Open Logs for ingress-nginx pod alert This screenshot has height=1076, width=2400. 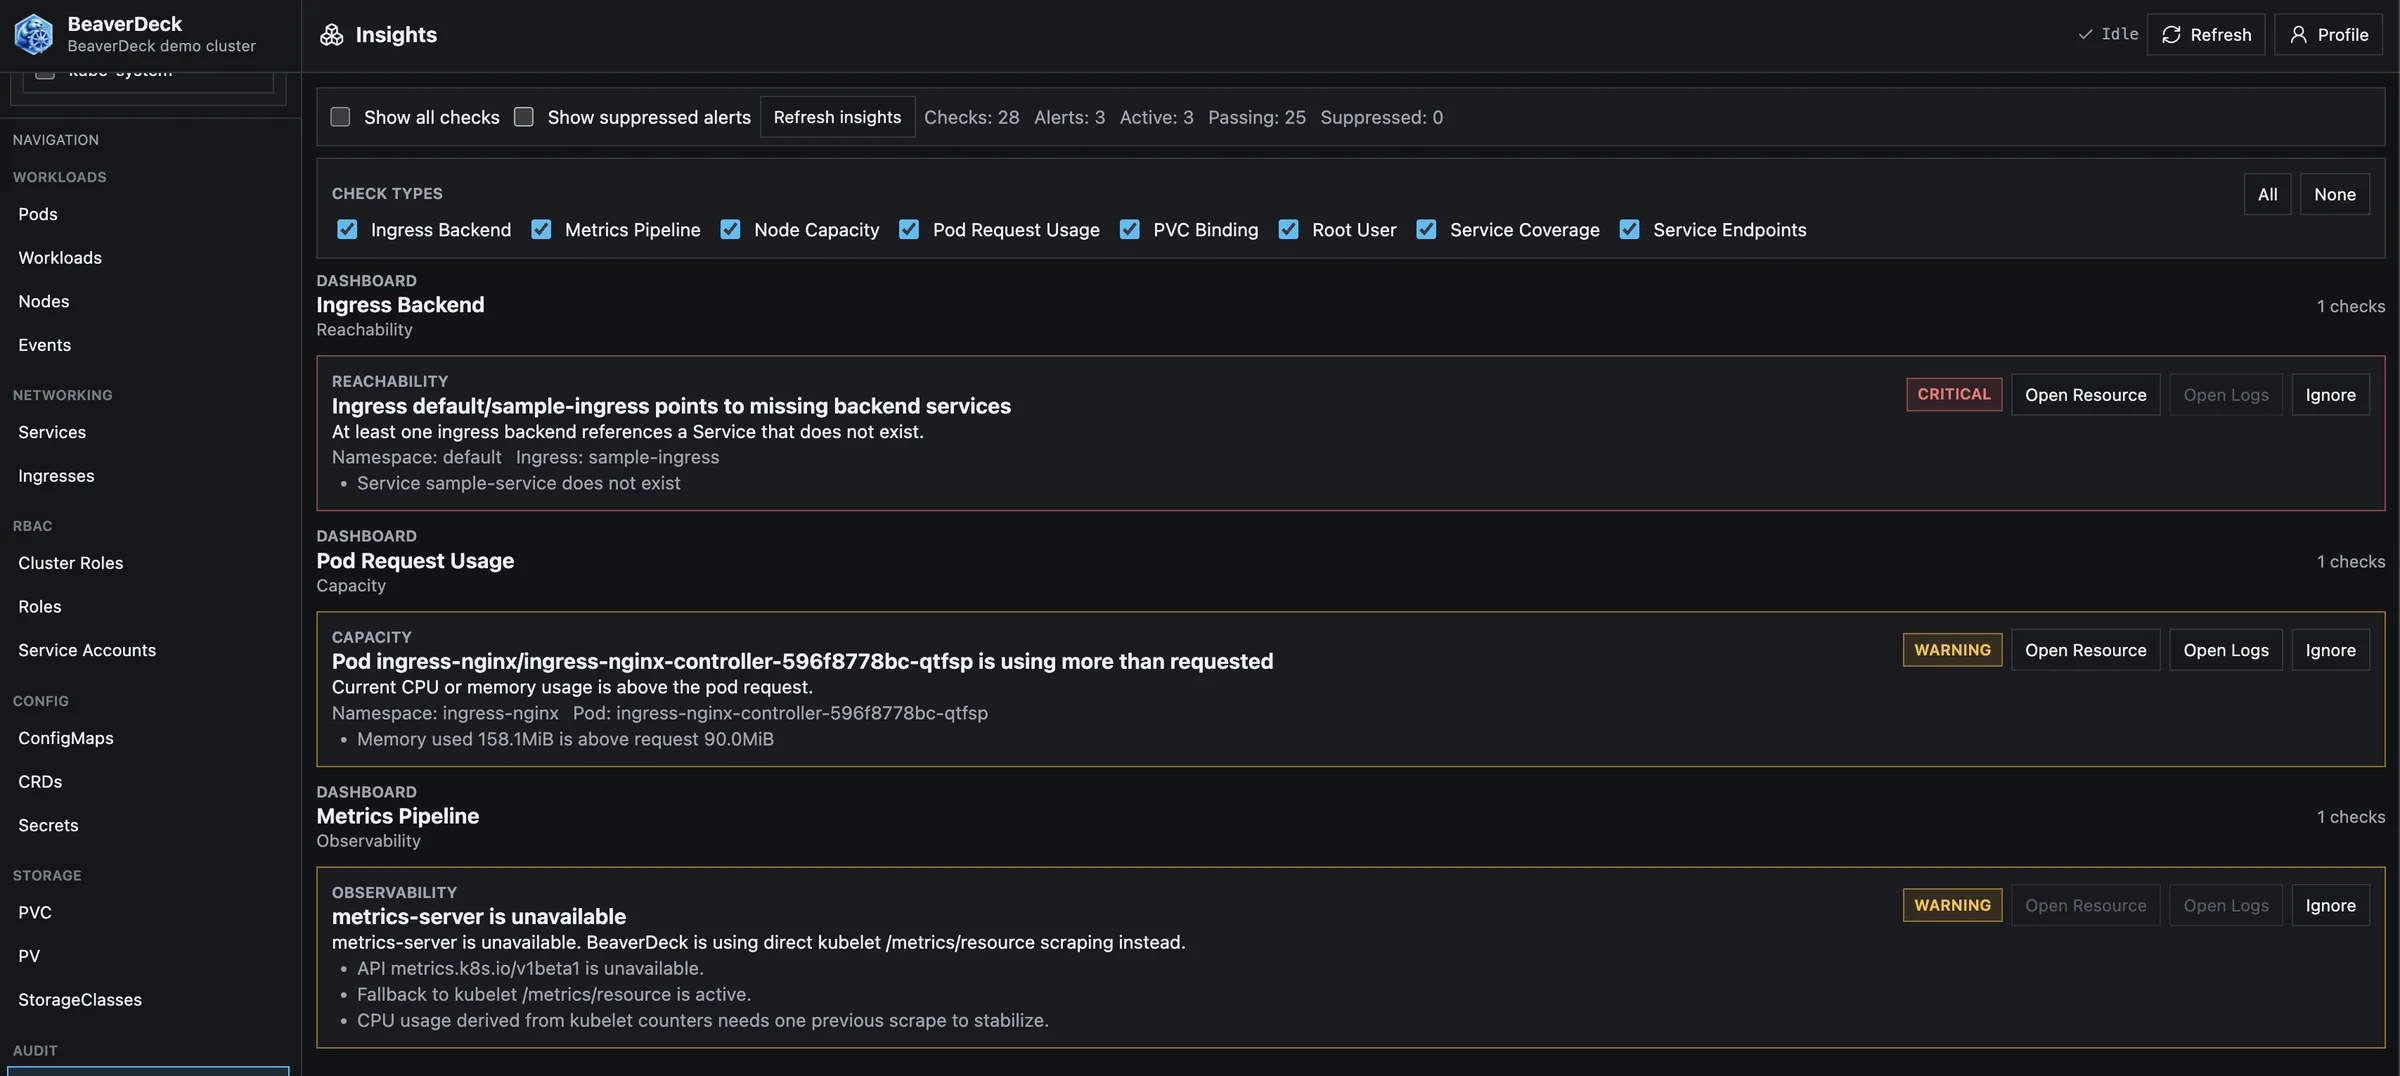(x=2225, y=650)
